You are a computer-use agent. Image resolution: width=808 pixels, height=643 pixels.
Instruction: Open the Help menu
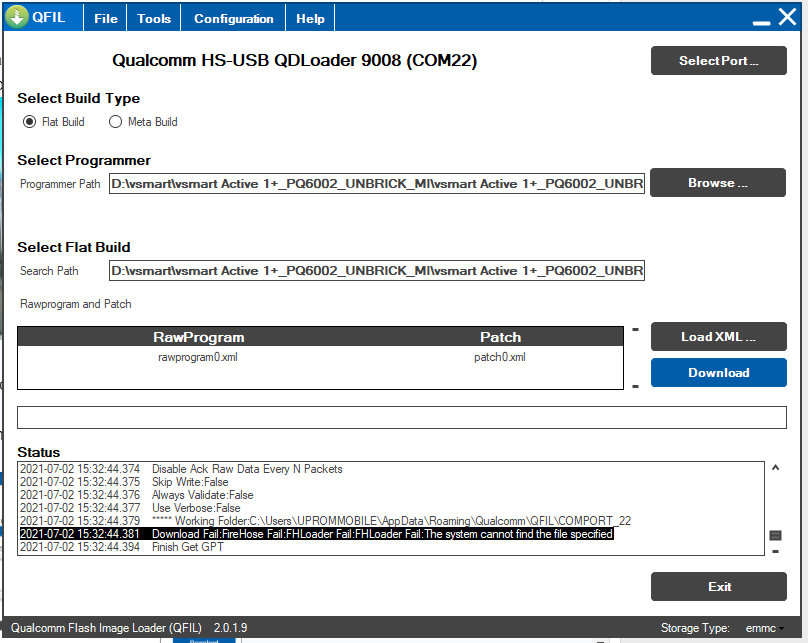pos(310,19)
